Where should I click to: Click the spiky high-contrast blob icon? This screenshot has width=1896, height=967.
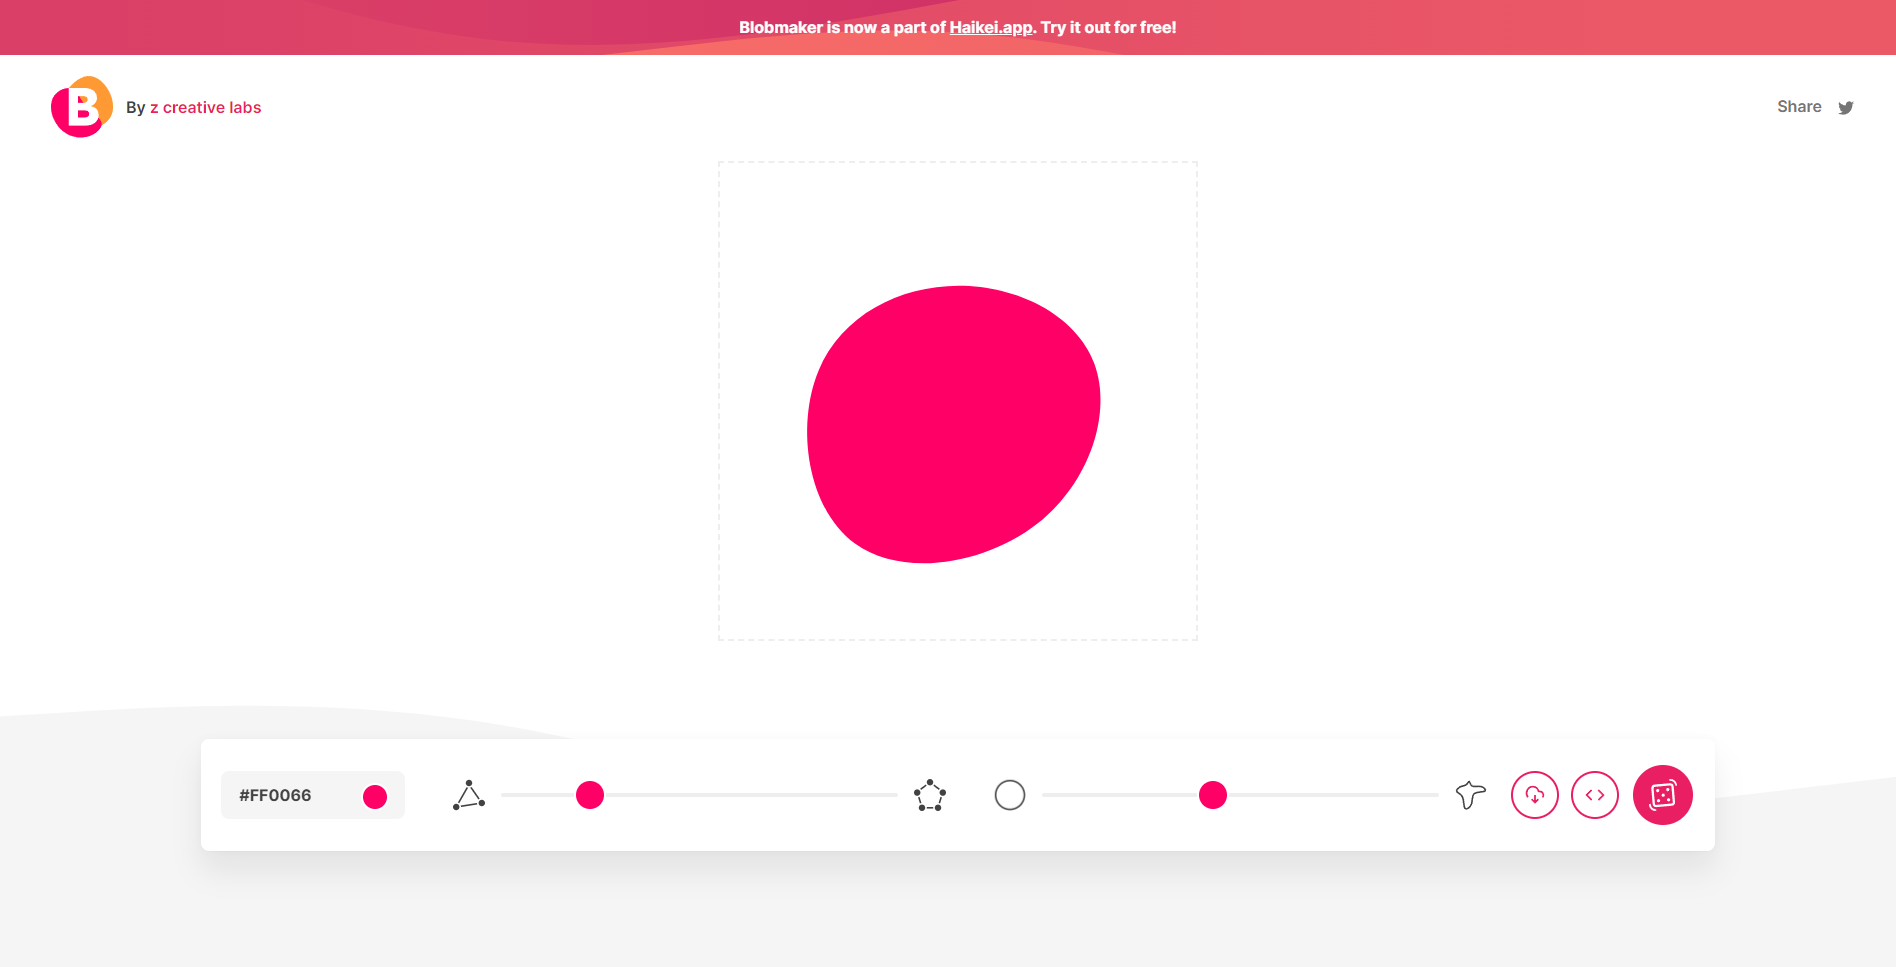tap(1470, 795)
